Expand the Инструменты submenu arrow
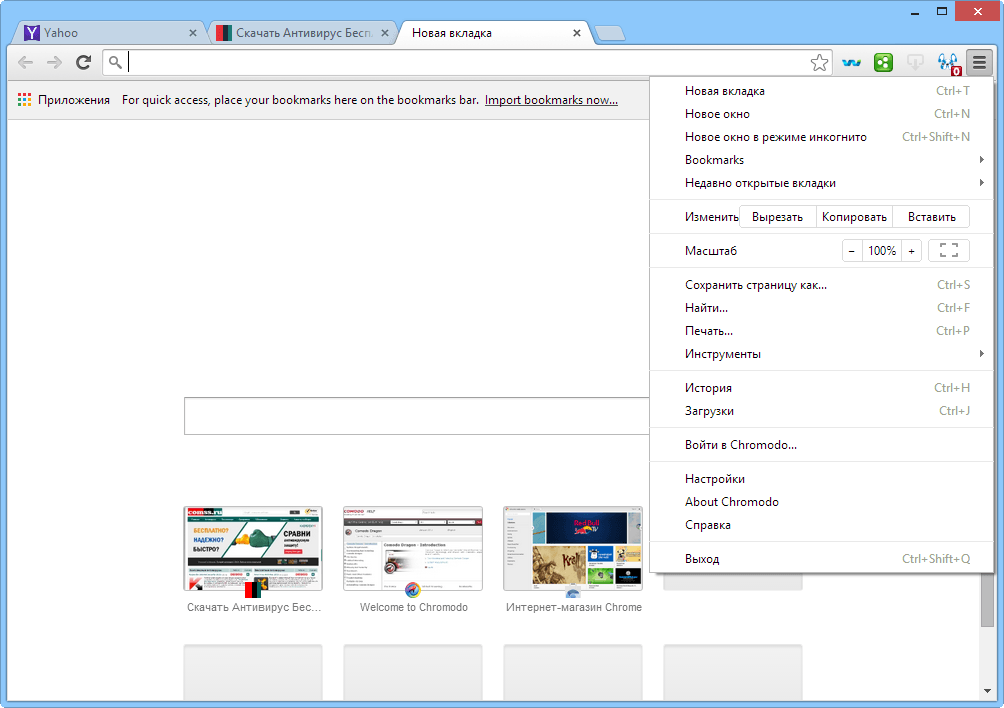 click(981, 354)
